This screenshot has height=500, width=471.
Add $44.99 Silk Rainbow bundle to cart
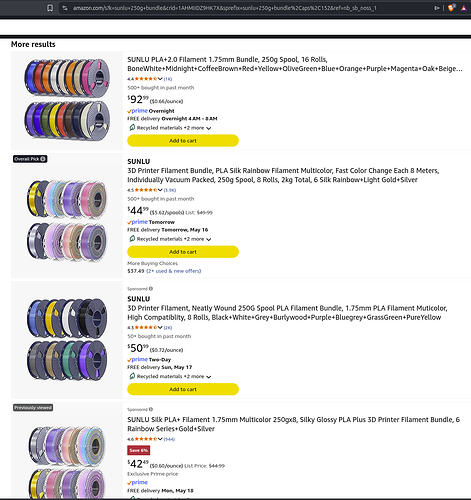[183, 252]
